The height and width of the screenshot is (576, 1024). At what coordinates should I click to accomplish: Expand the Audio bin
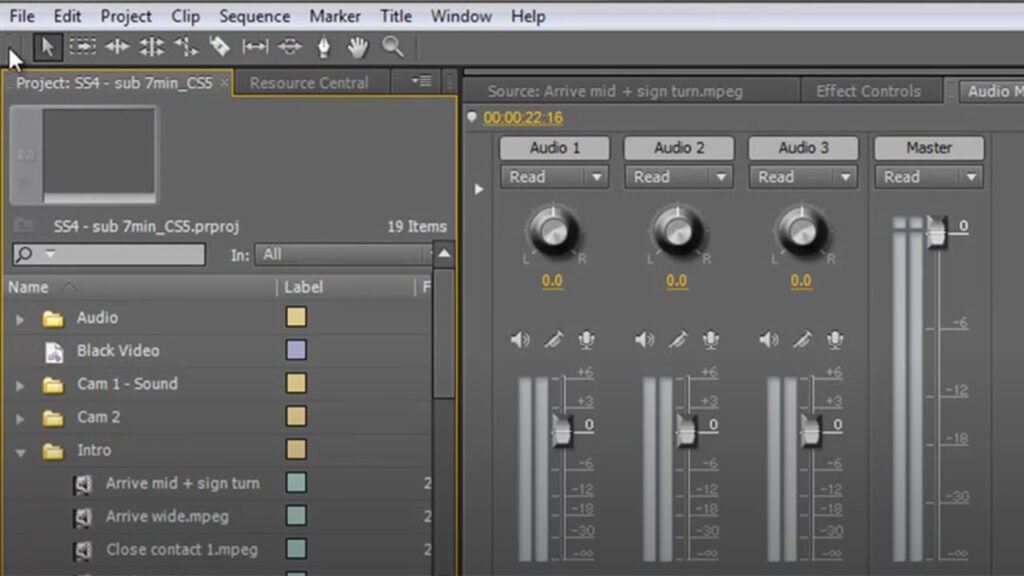pos(20,319)
